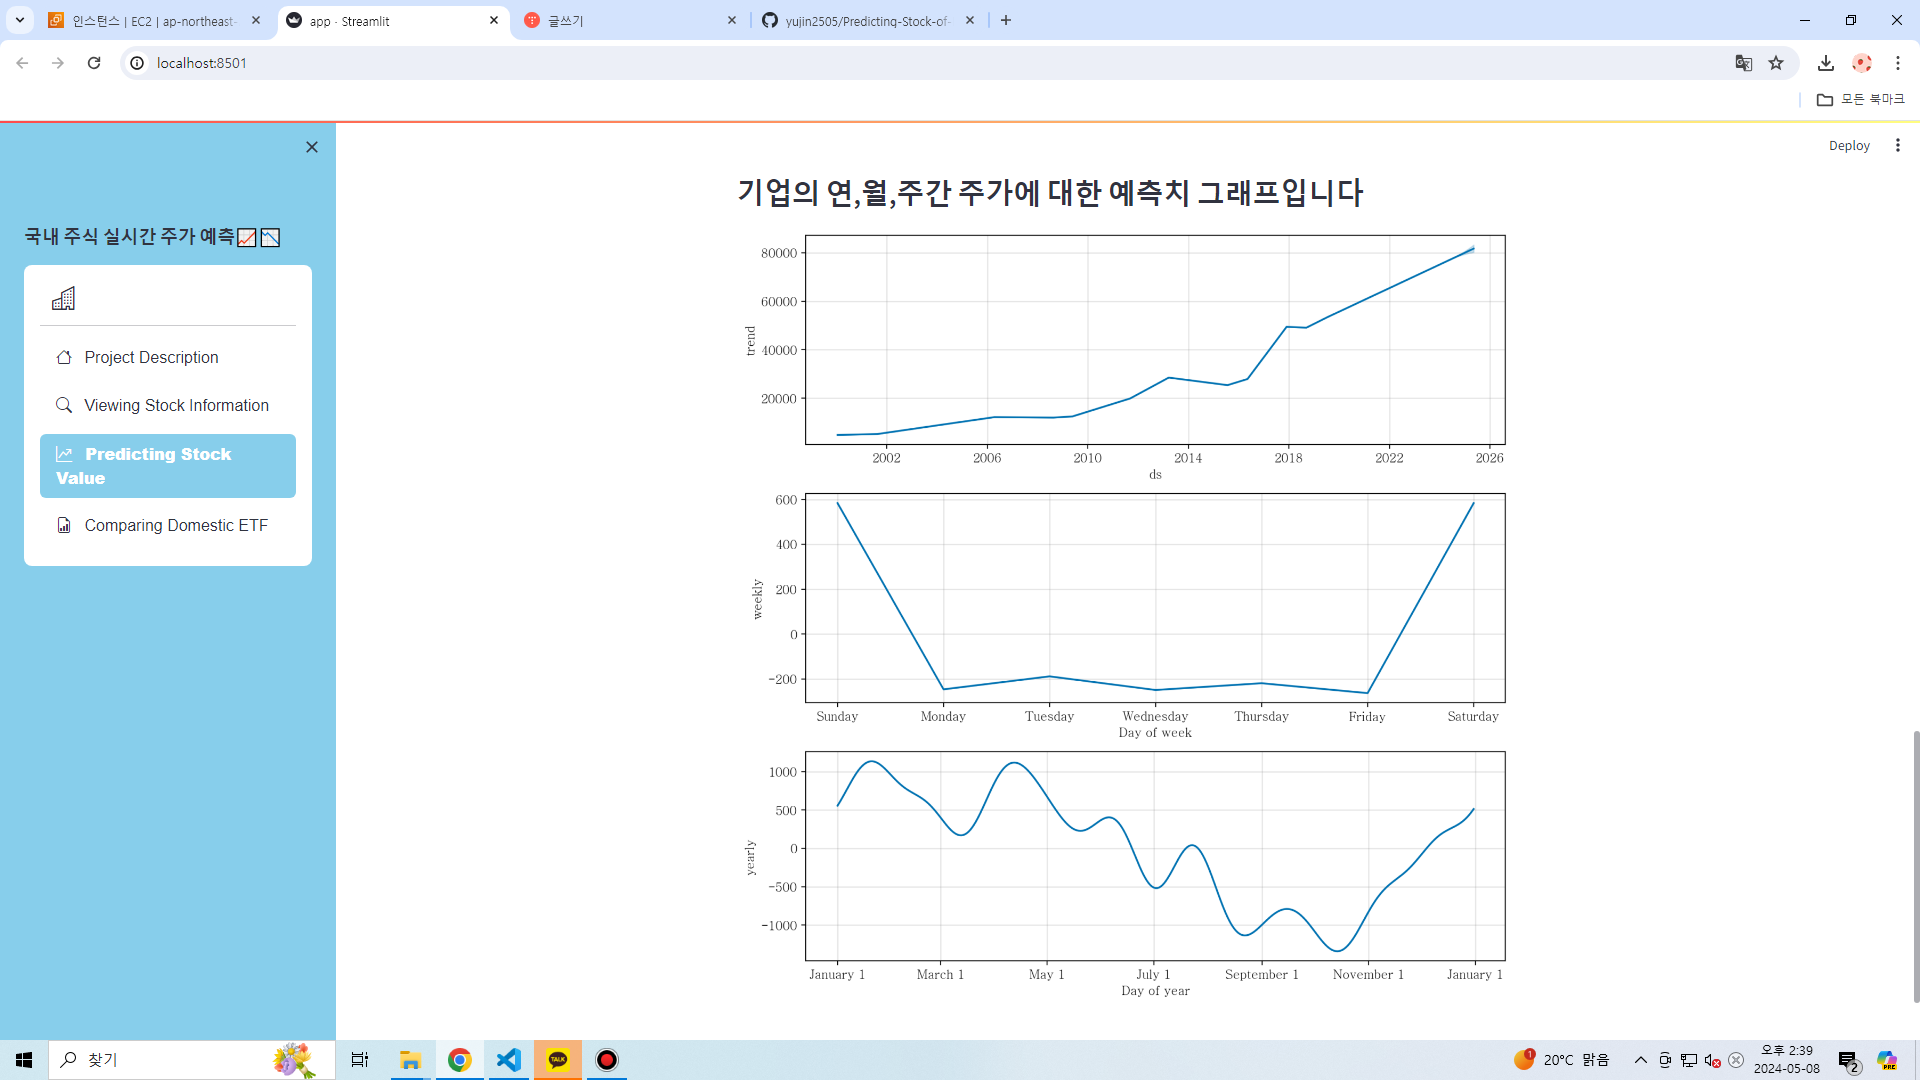
Task: Close the Streamlit sidebar with X
Action: click(x=312, y=147)
